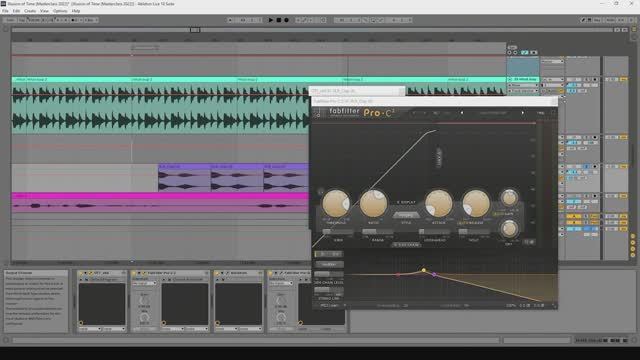
Task: Switch side chain In/Ext toggle
Action: (x=329, y=254)
